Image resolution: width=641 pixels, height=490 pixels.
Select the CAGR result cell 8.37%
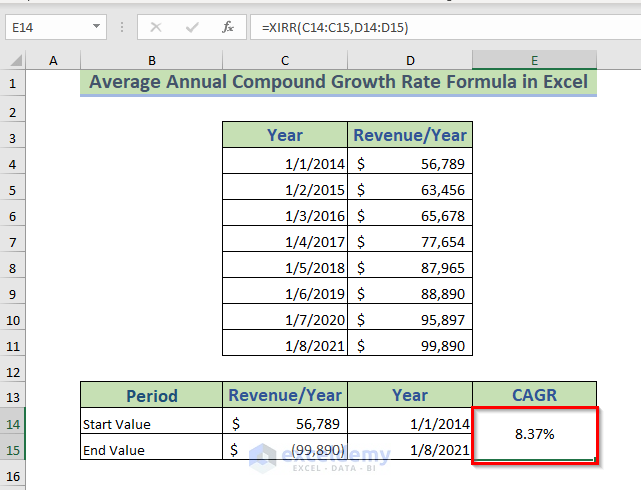pyautogui.click(x=534, y=434)
